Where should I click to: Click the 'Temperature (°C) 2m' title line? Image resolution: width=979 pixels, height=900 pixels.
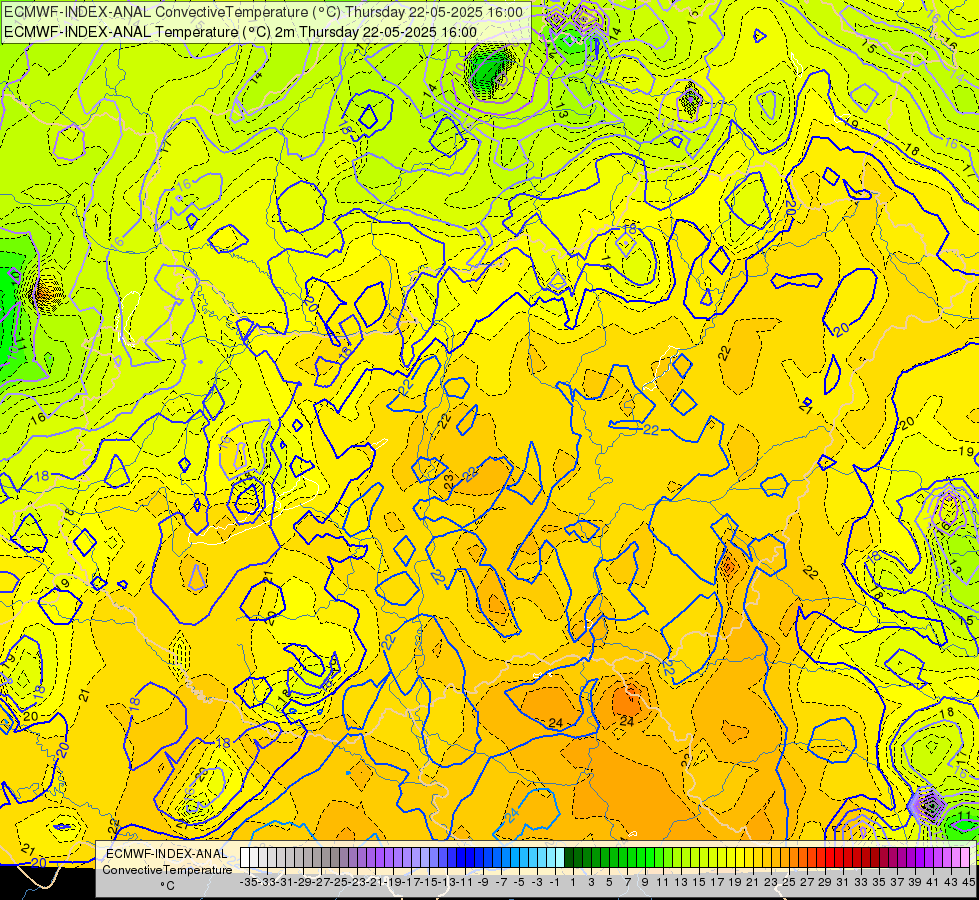tap(240, 32)
